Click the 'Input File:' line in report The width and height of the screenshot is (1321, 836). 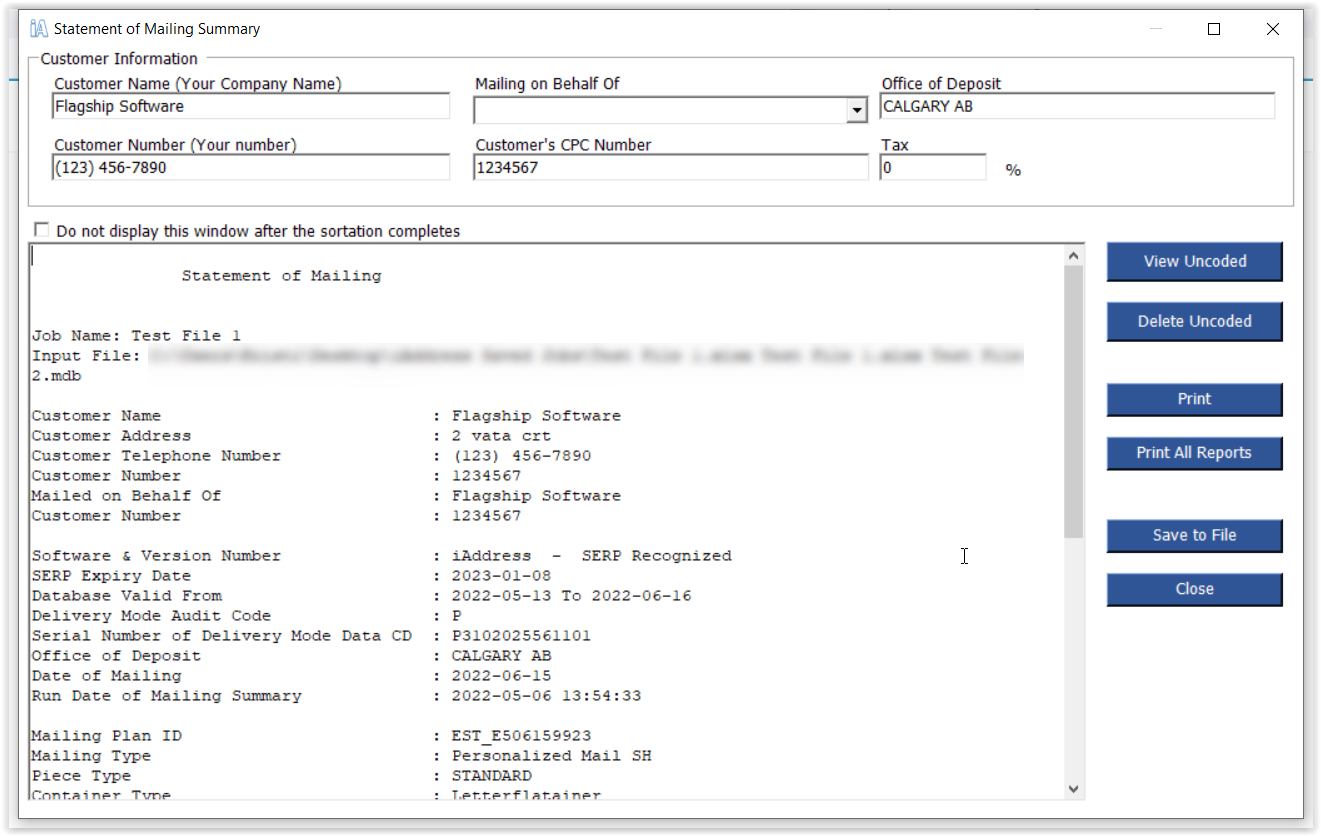(528, 356)
